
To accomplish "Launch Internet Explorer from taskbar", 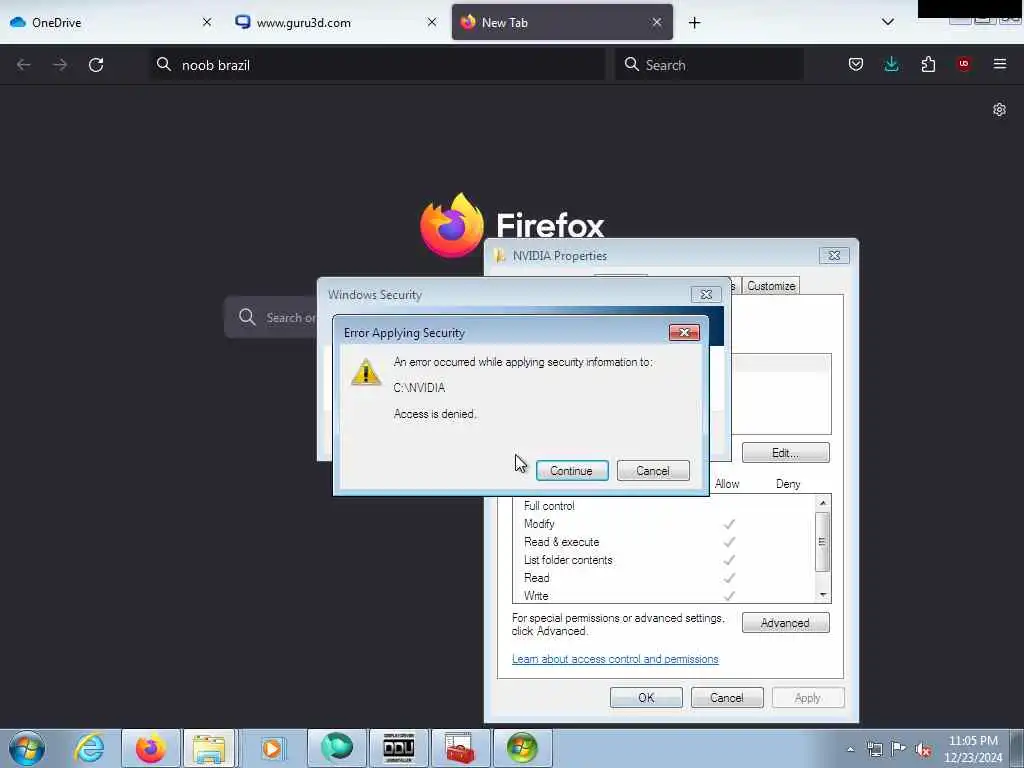I will pyautogui.click(x=89, y=748).
